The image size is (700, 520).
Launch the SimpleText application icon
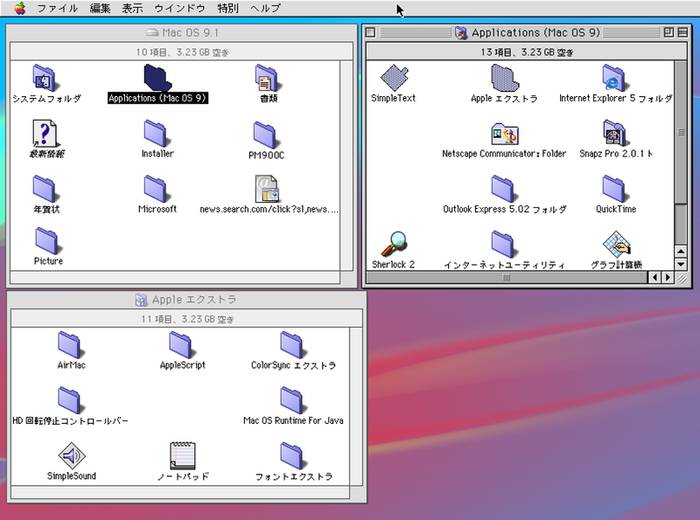click(x=394, y=78)
